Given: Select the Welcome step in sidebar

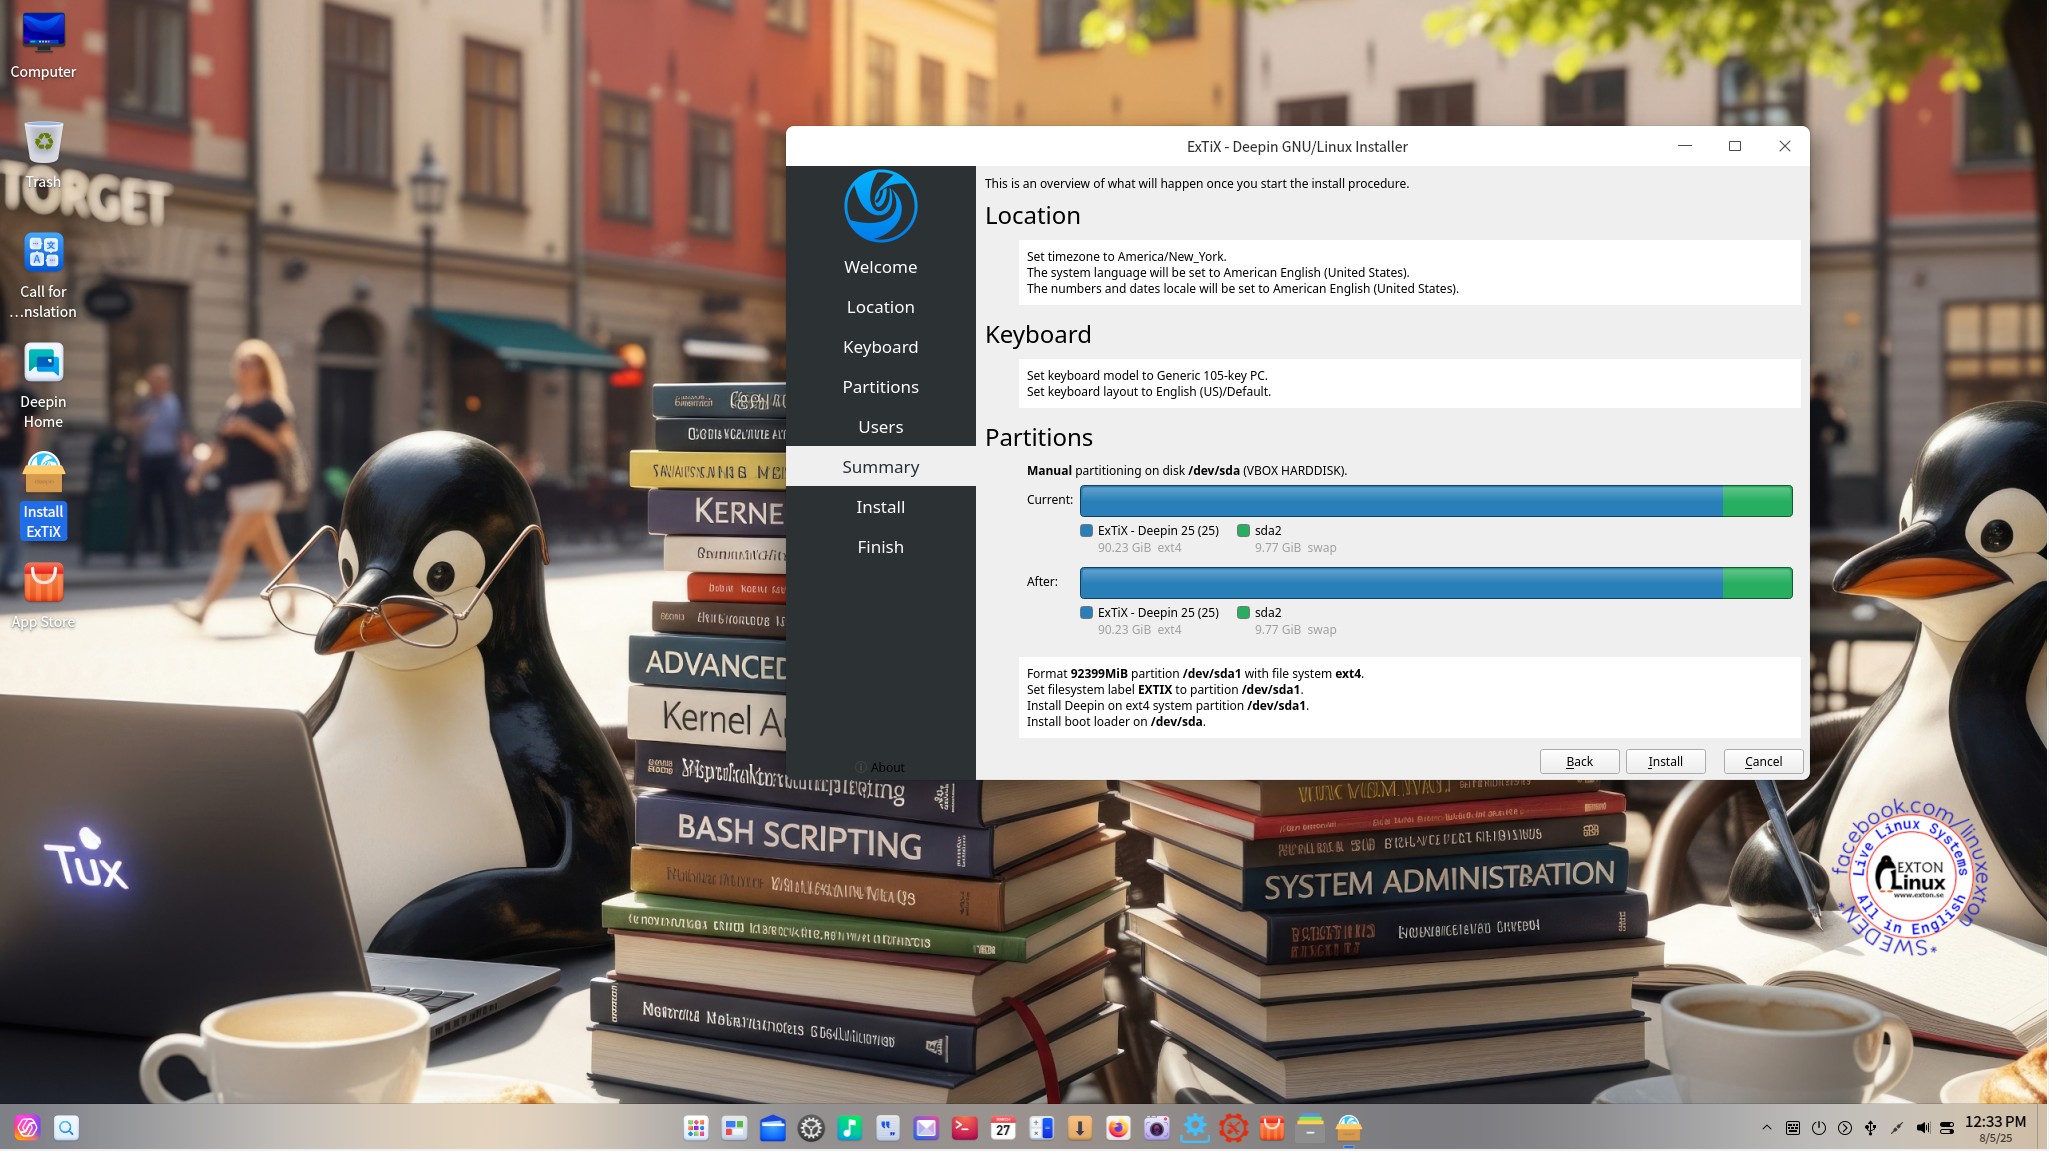Looking at the screenshot, I should point(880,267).
